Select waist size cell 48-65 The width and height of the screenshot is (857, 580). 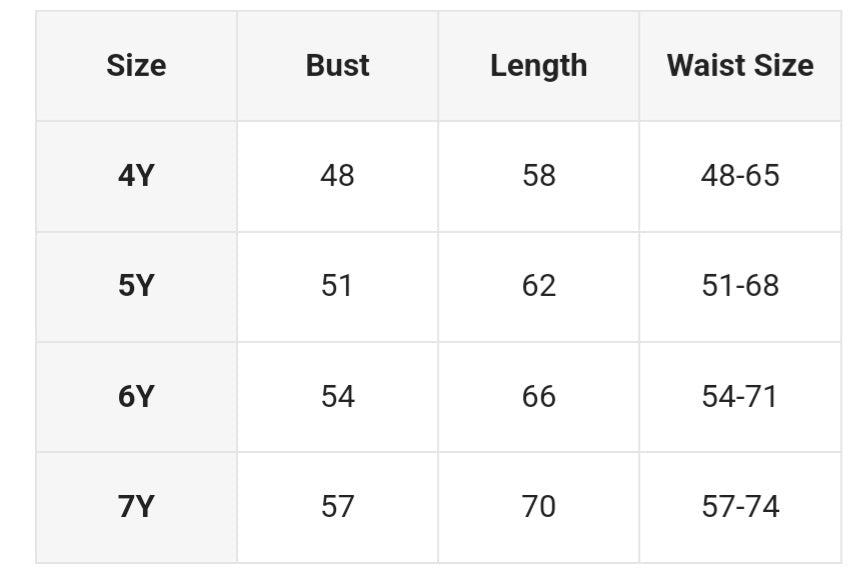(x=740, y=176)
